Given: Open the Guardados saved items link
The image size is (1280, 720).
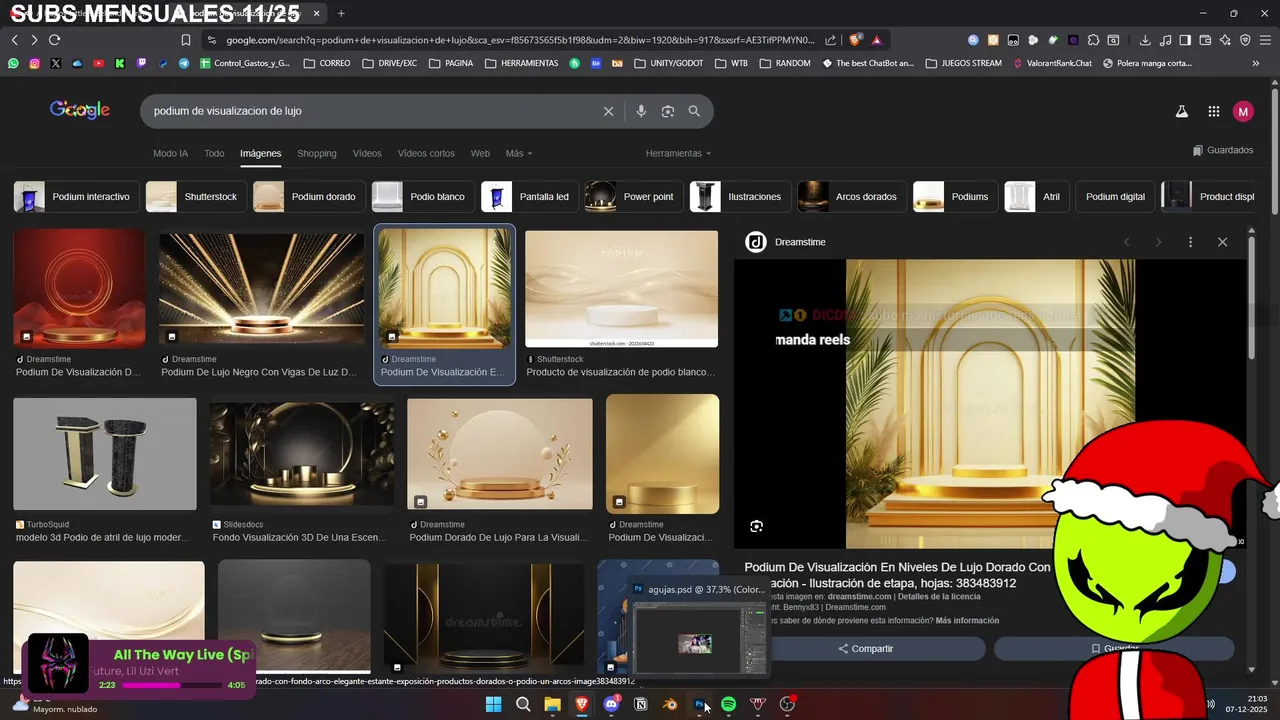Looking at the screenshot, I should click(x=1223, y=150).
